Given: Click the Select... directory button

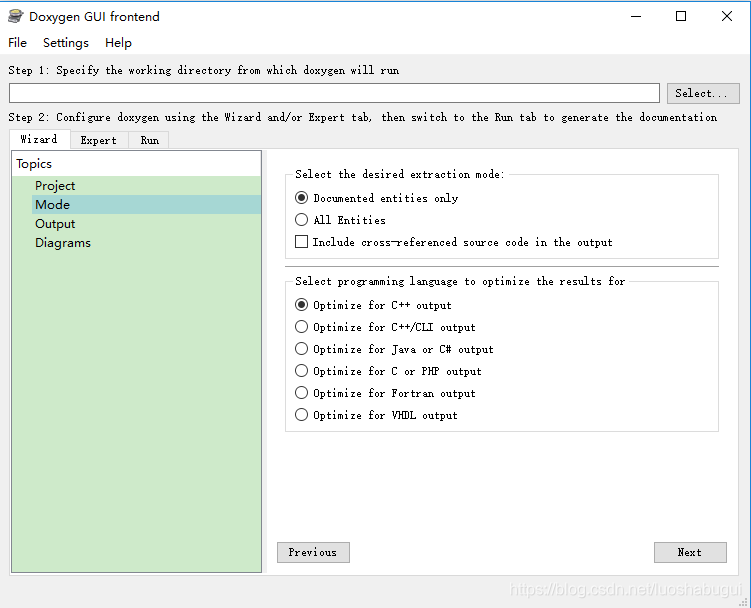Looking at the screenshot, I should pos(703,93).
